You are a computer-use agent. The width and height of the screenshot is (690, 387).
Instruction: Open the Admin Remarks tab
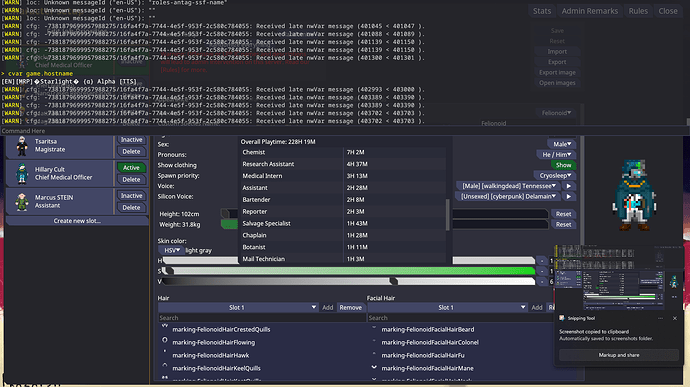click(590, 11)
